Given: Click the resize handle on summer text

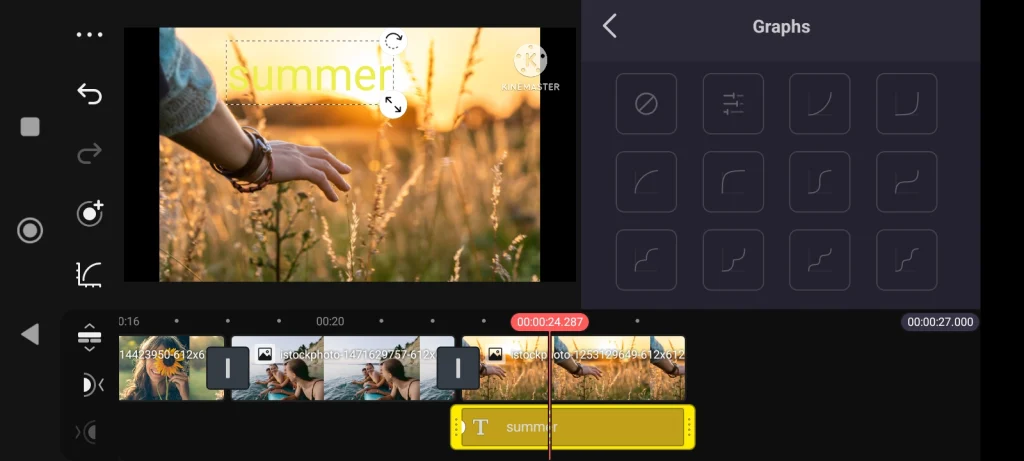Looking at the screenshot, I should pos(394,104).
